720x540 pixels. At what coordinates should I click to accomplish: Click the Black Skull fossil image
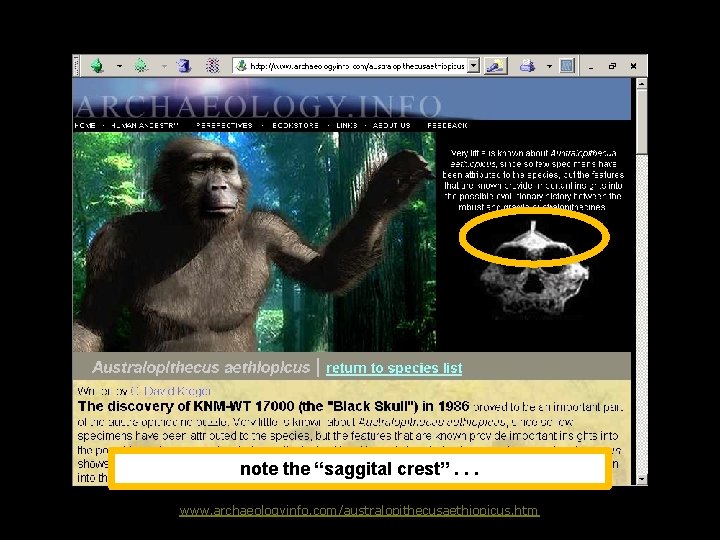pyautogui.click(x=534, y=270)
